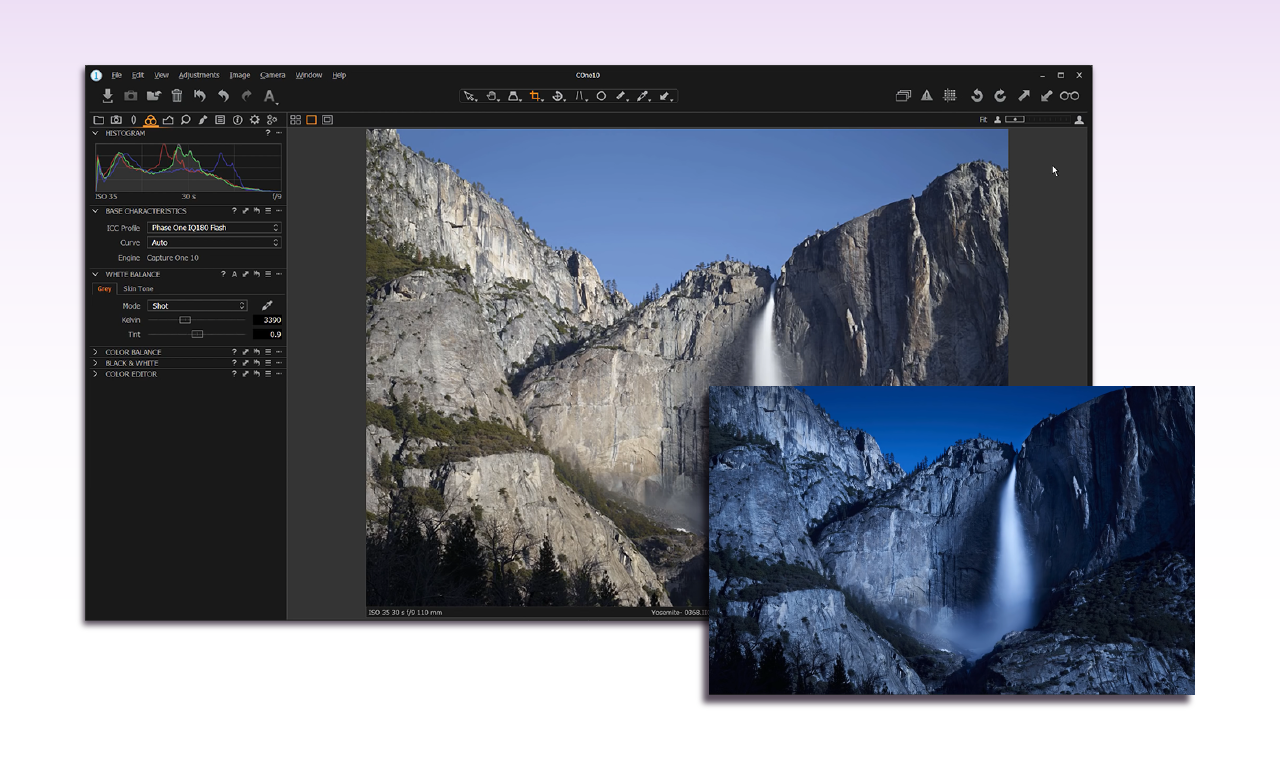
Task: Open the Output gear tool tab
Action: click(x=254, y=120)
